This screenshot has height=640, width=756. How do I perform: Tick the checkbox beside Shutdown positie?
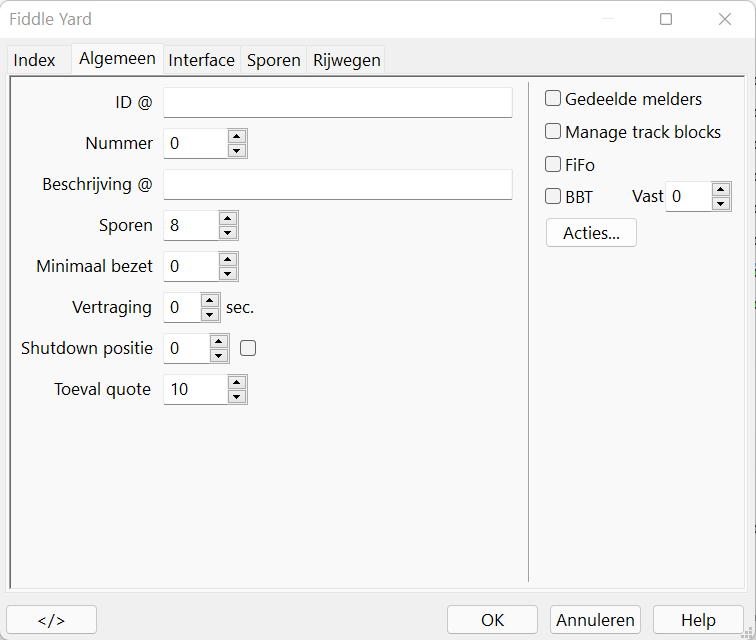pos(248,349)
